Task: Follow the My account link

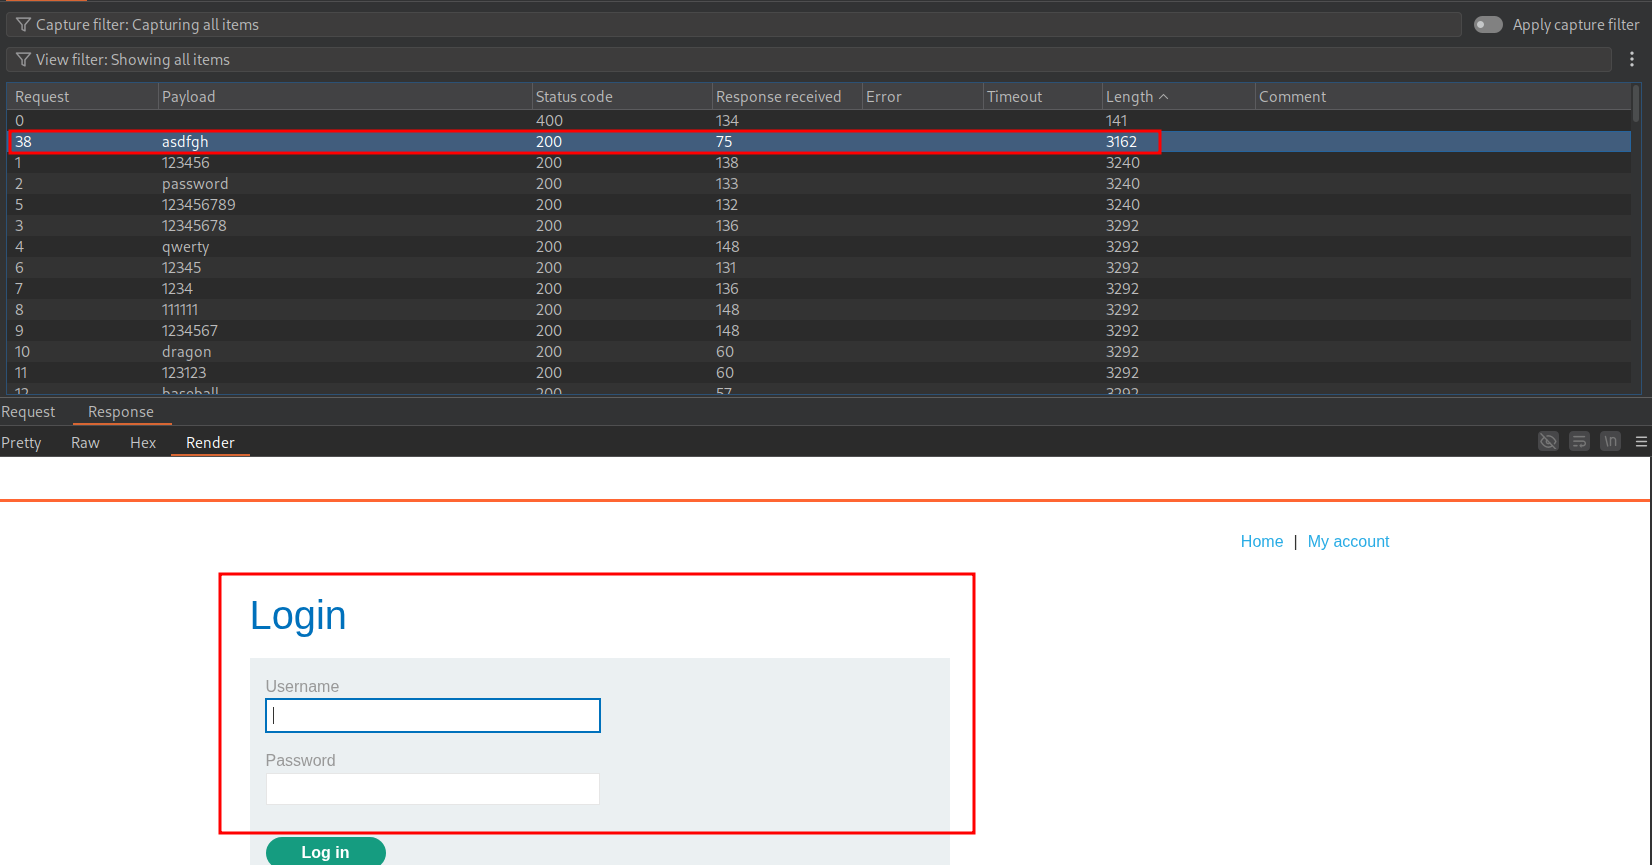Action: click(x=1348, y=541)
